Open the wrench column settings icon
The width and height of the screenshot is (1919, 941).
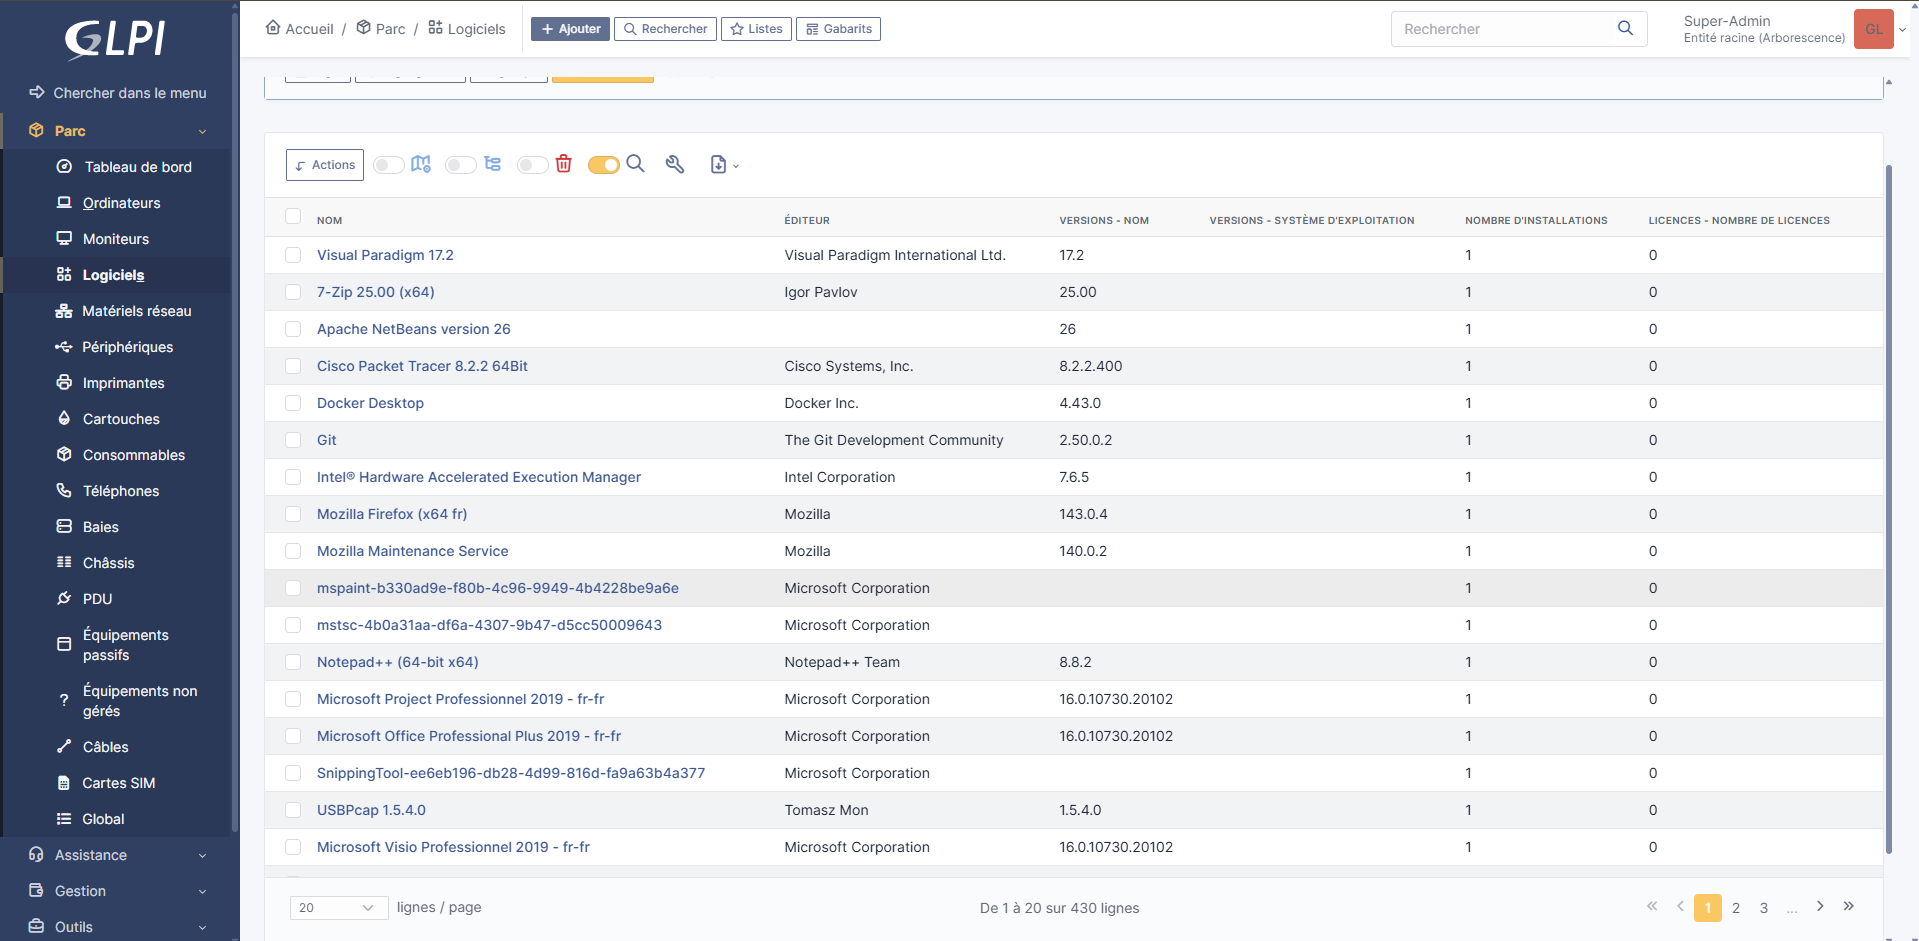tap(675, 164)
